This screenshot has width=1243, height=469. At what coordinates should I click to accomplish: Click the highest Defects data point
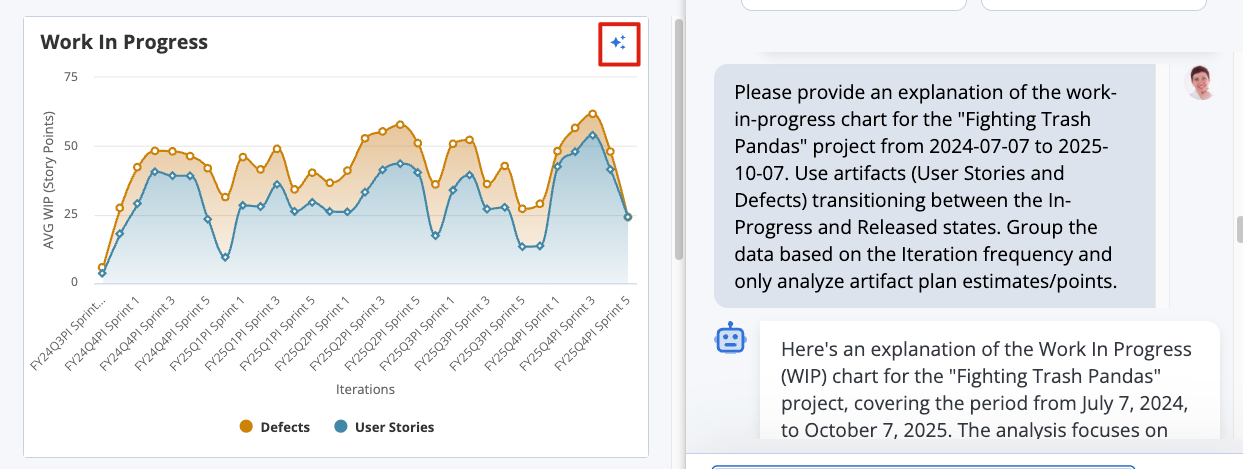(593, 114)
